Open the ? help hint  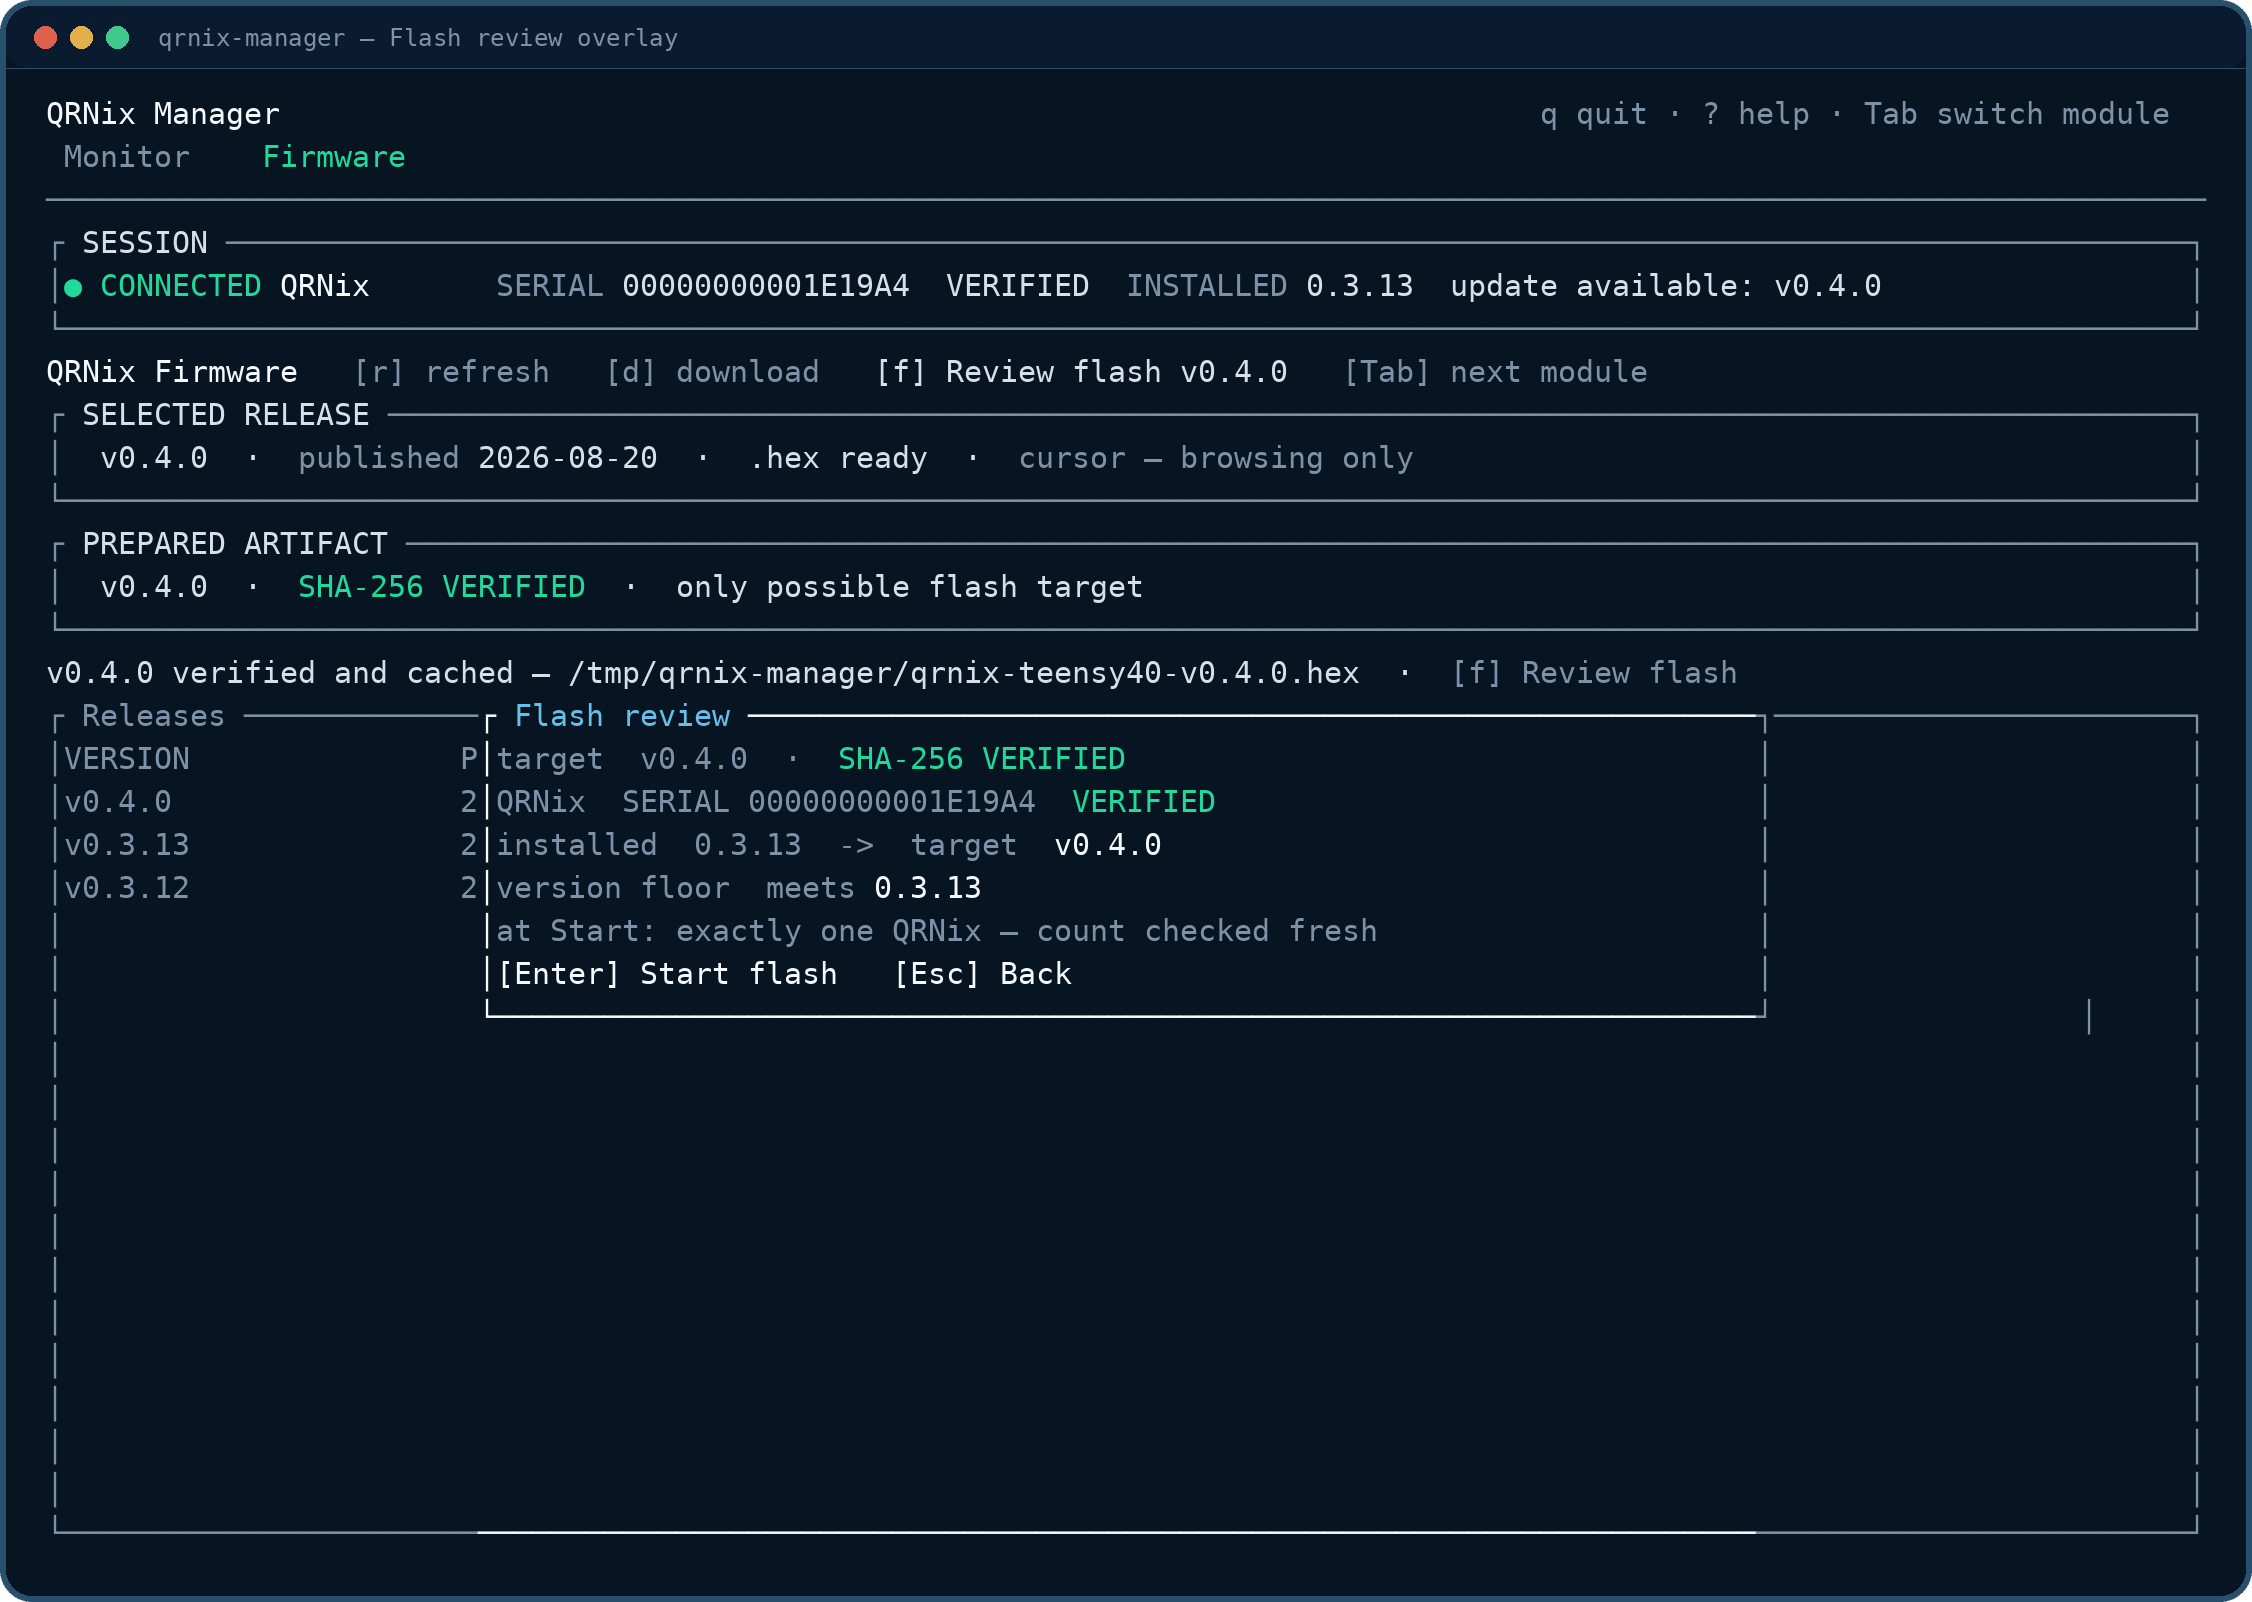click(x=1756, y=114)
